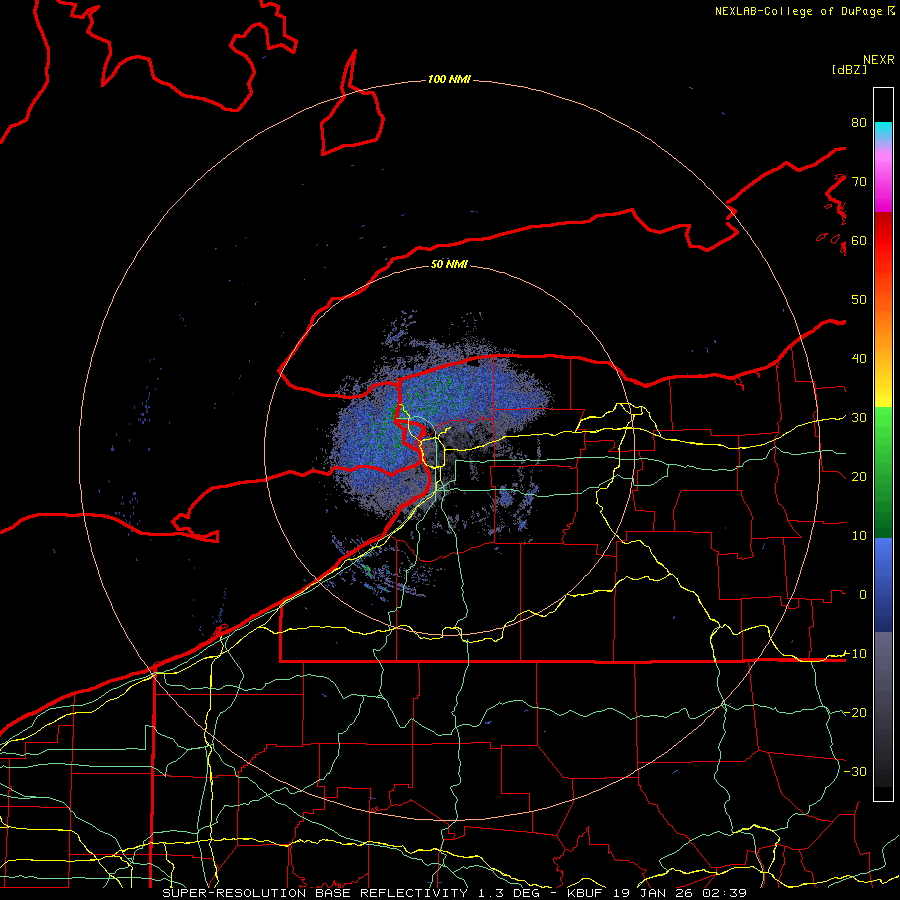Click the KBUF station identifier in caption
900x900 pixels.
tap(587, 893)
